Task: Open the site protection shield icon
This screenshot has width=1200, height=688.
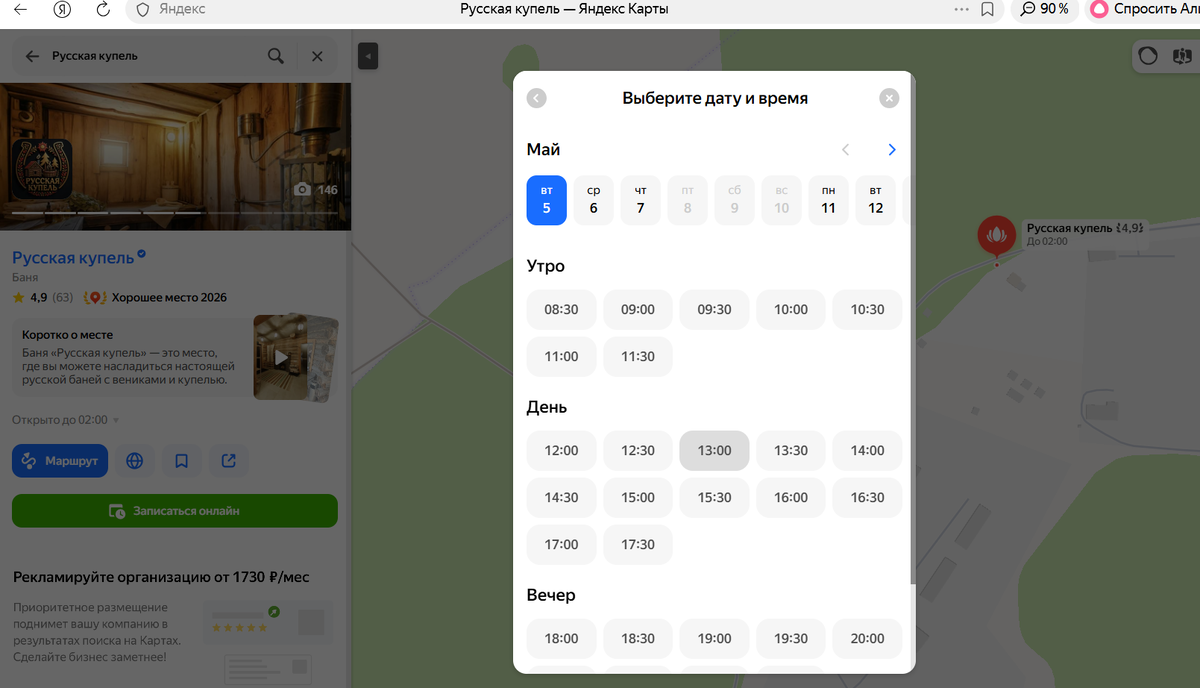Action: pos(143,9)
